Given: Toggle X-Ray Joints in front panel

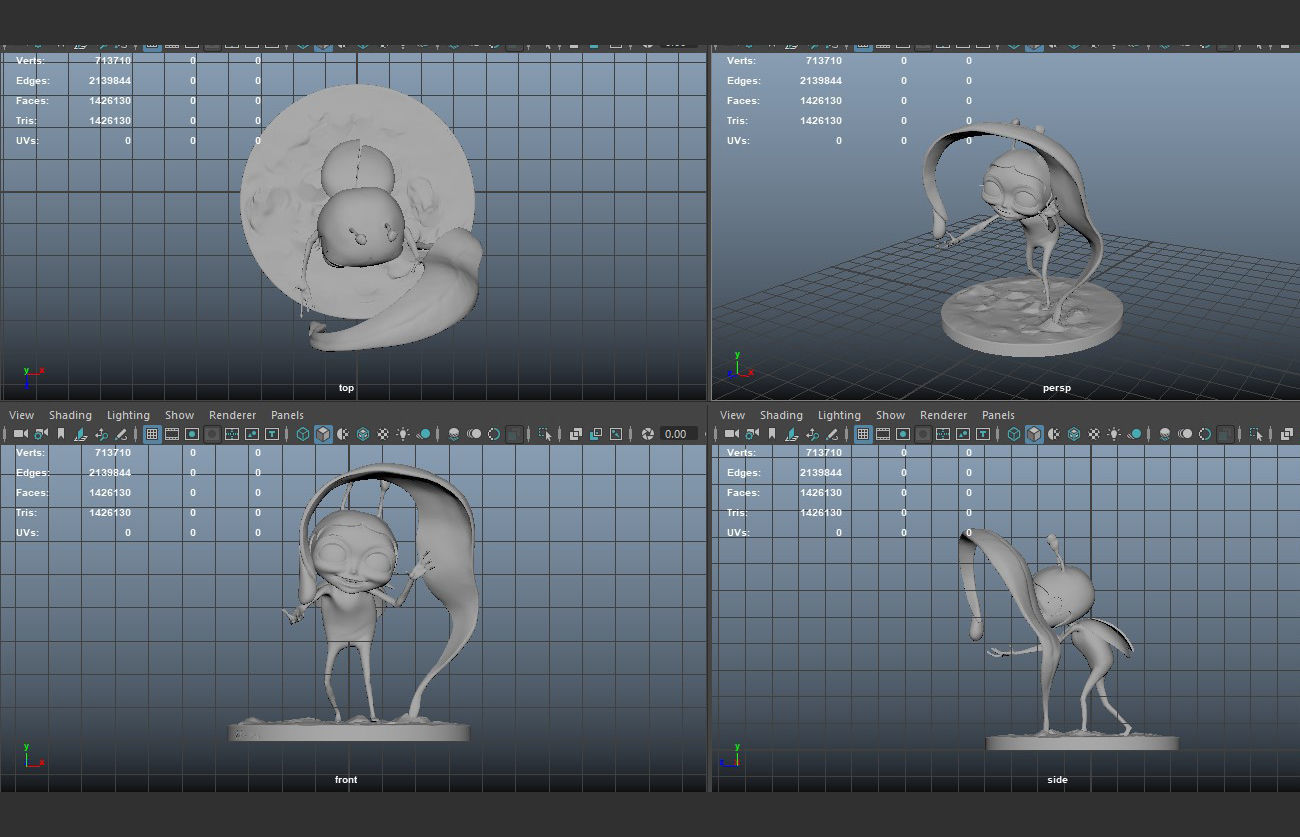Looking at the screenshot, I should (x=616, y=434).
